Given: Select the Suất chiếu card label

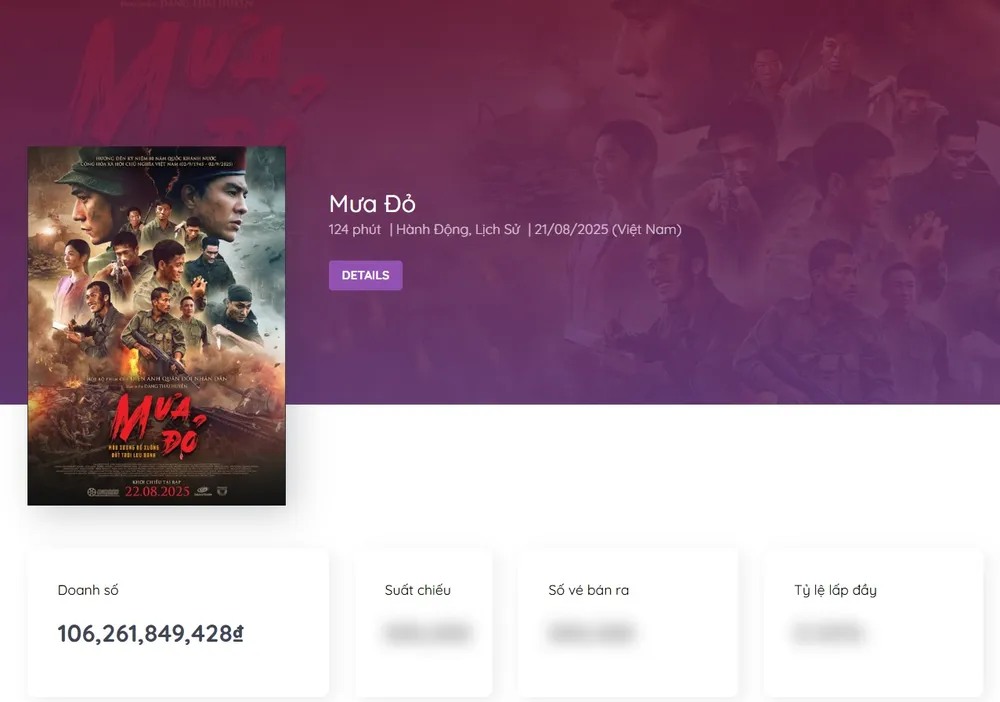Looking at the screenshot, I should (x=418, y=590).
